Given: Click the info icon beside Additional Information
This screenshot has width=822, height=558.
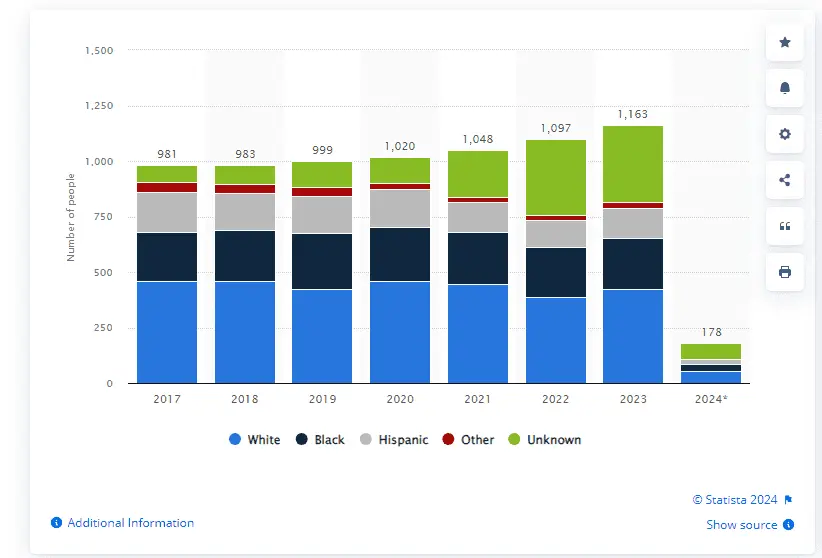Looking at the screenshot, I should pyautogui.click(x=57, y=523).
